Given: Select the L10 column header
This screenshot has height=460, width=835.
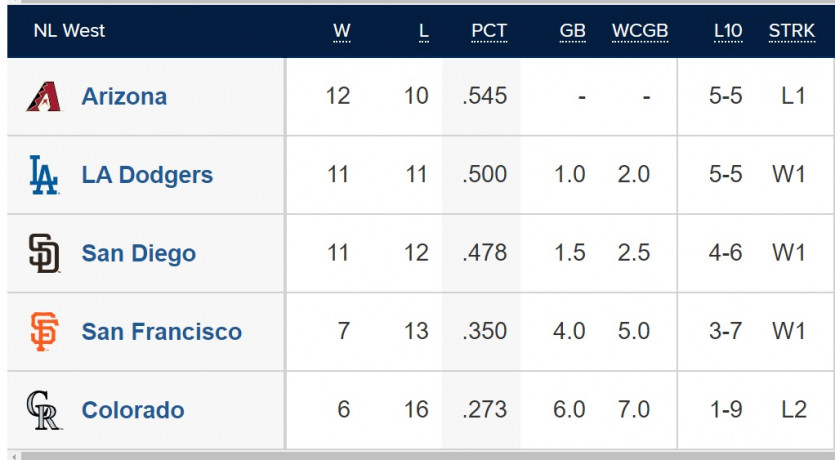Looking at the screenshot, I should tap(727, 31).
